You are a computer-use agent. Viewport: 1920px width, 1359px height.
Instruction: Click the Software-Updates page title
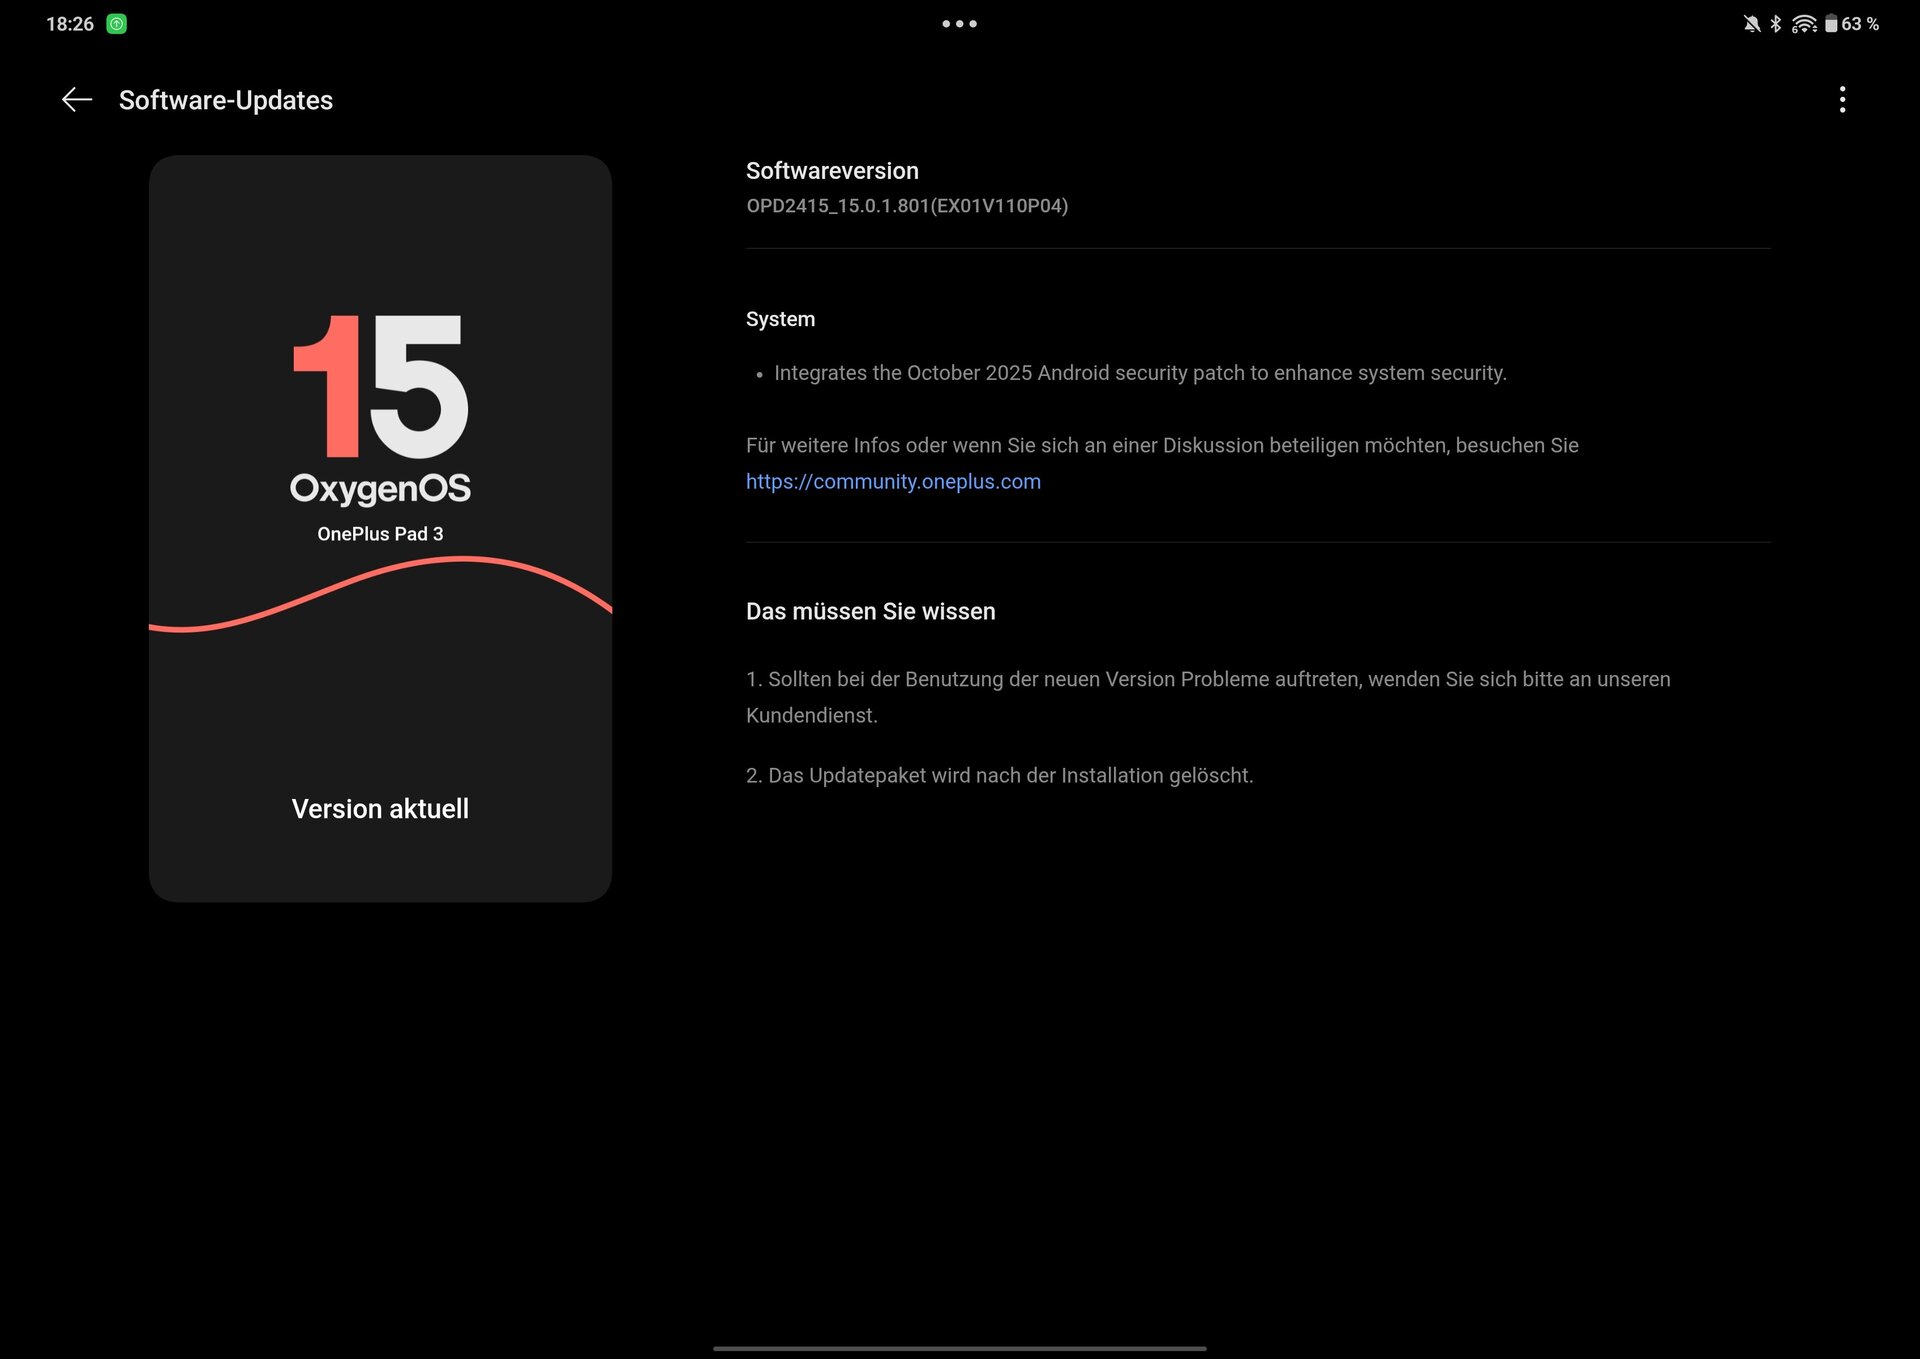(226, 100)
